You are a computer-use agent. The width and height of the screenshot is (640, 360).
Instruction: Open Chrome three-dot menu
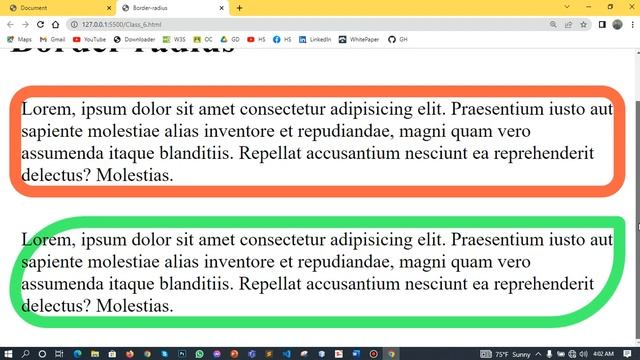point(632,24)
